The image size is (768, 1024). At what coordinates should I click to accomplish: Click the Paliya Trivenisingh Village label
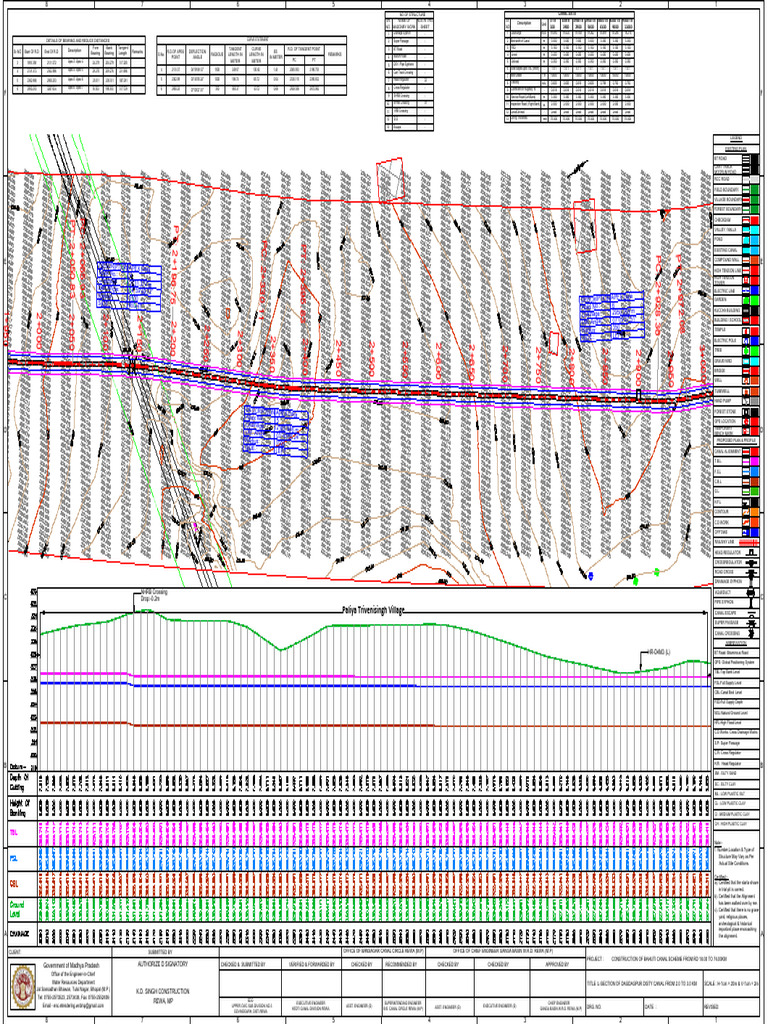pyautogui.click(x=374, y=609)
